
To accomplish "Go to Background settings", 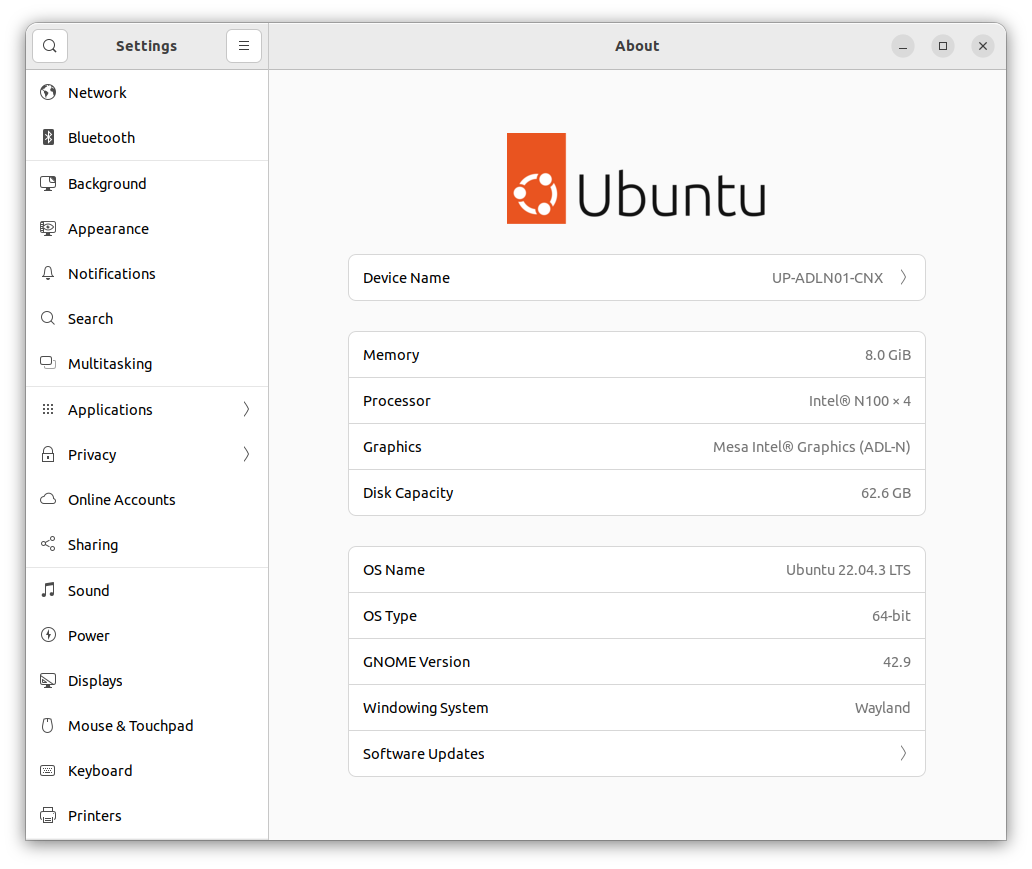I will (x=147, y=183).
